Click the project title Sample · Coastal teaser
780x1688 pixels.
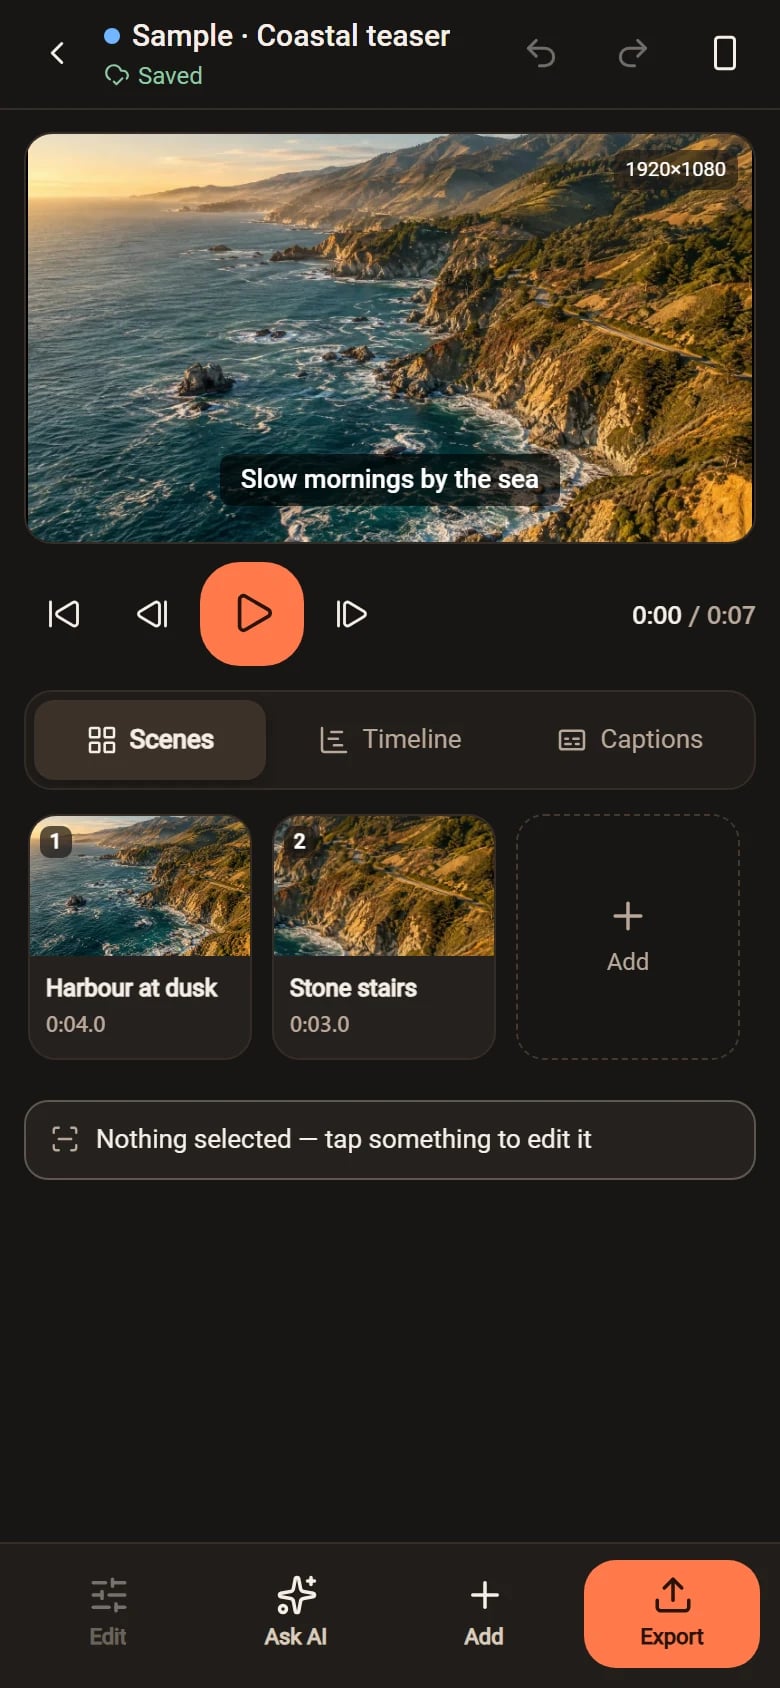(291, 36)
